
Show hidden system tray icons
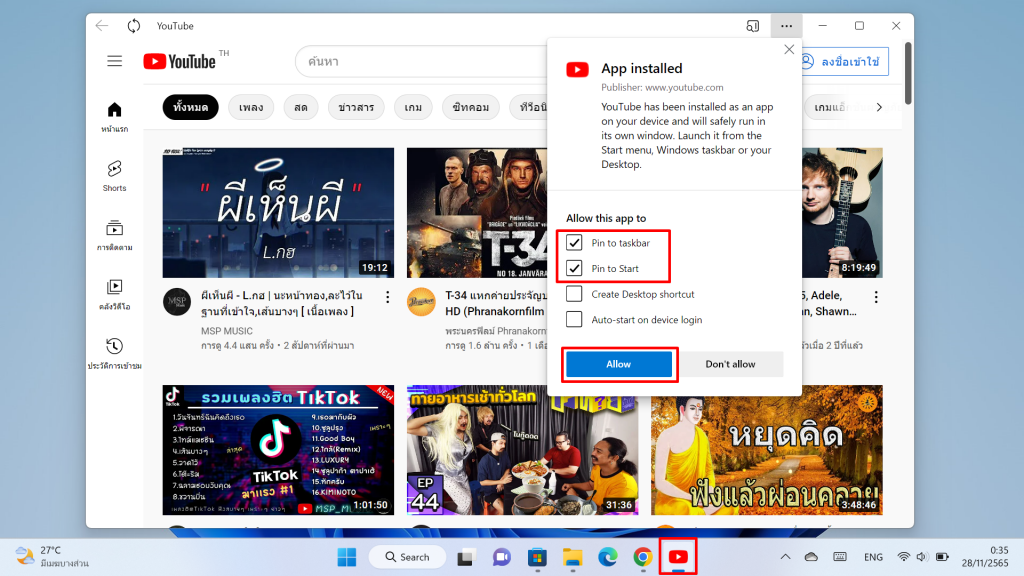click(x=785, y=557)
